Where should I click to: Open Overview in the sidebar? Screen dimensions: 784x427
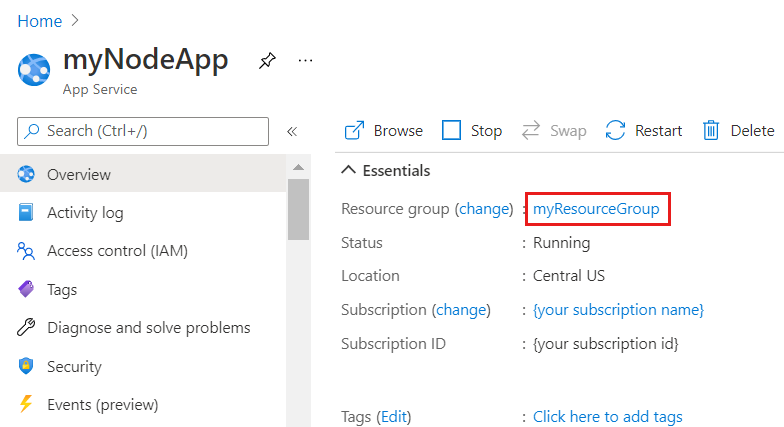tap(143, 174)
